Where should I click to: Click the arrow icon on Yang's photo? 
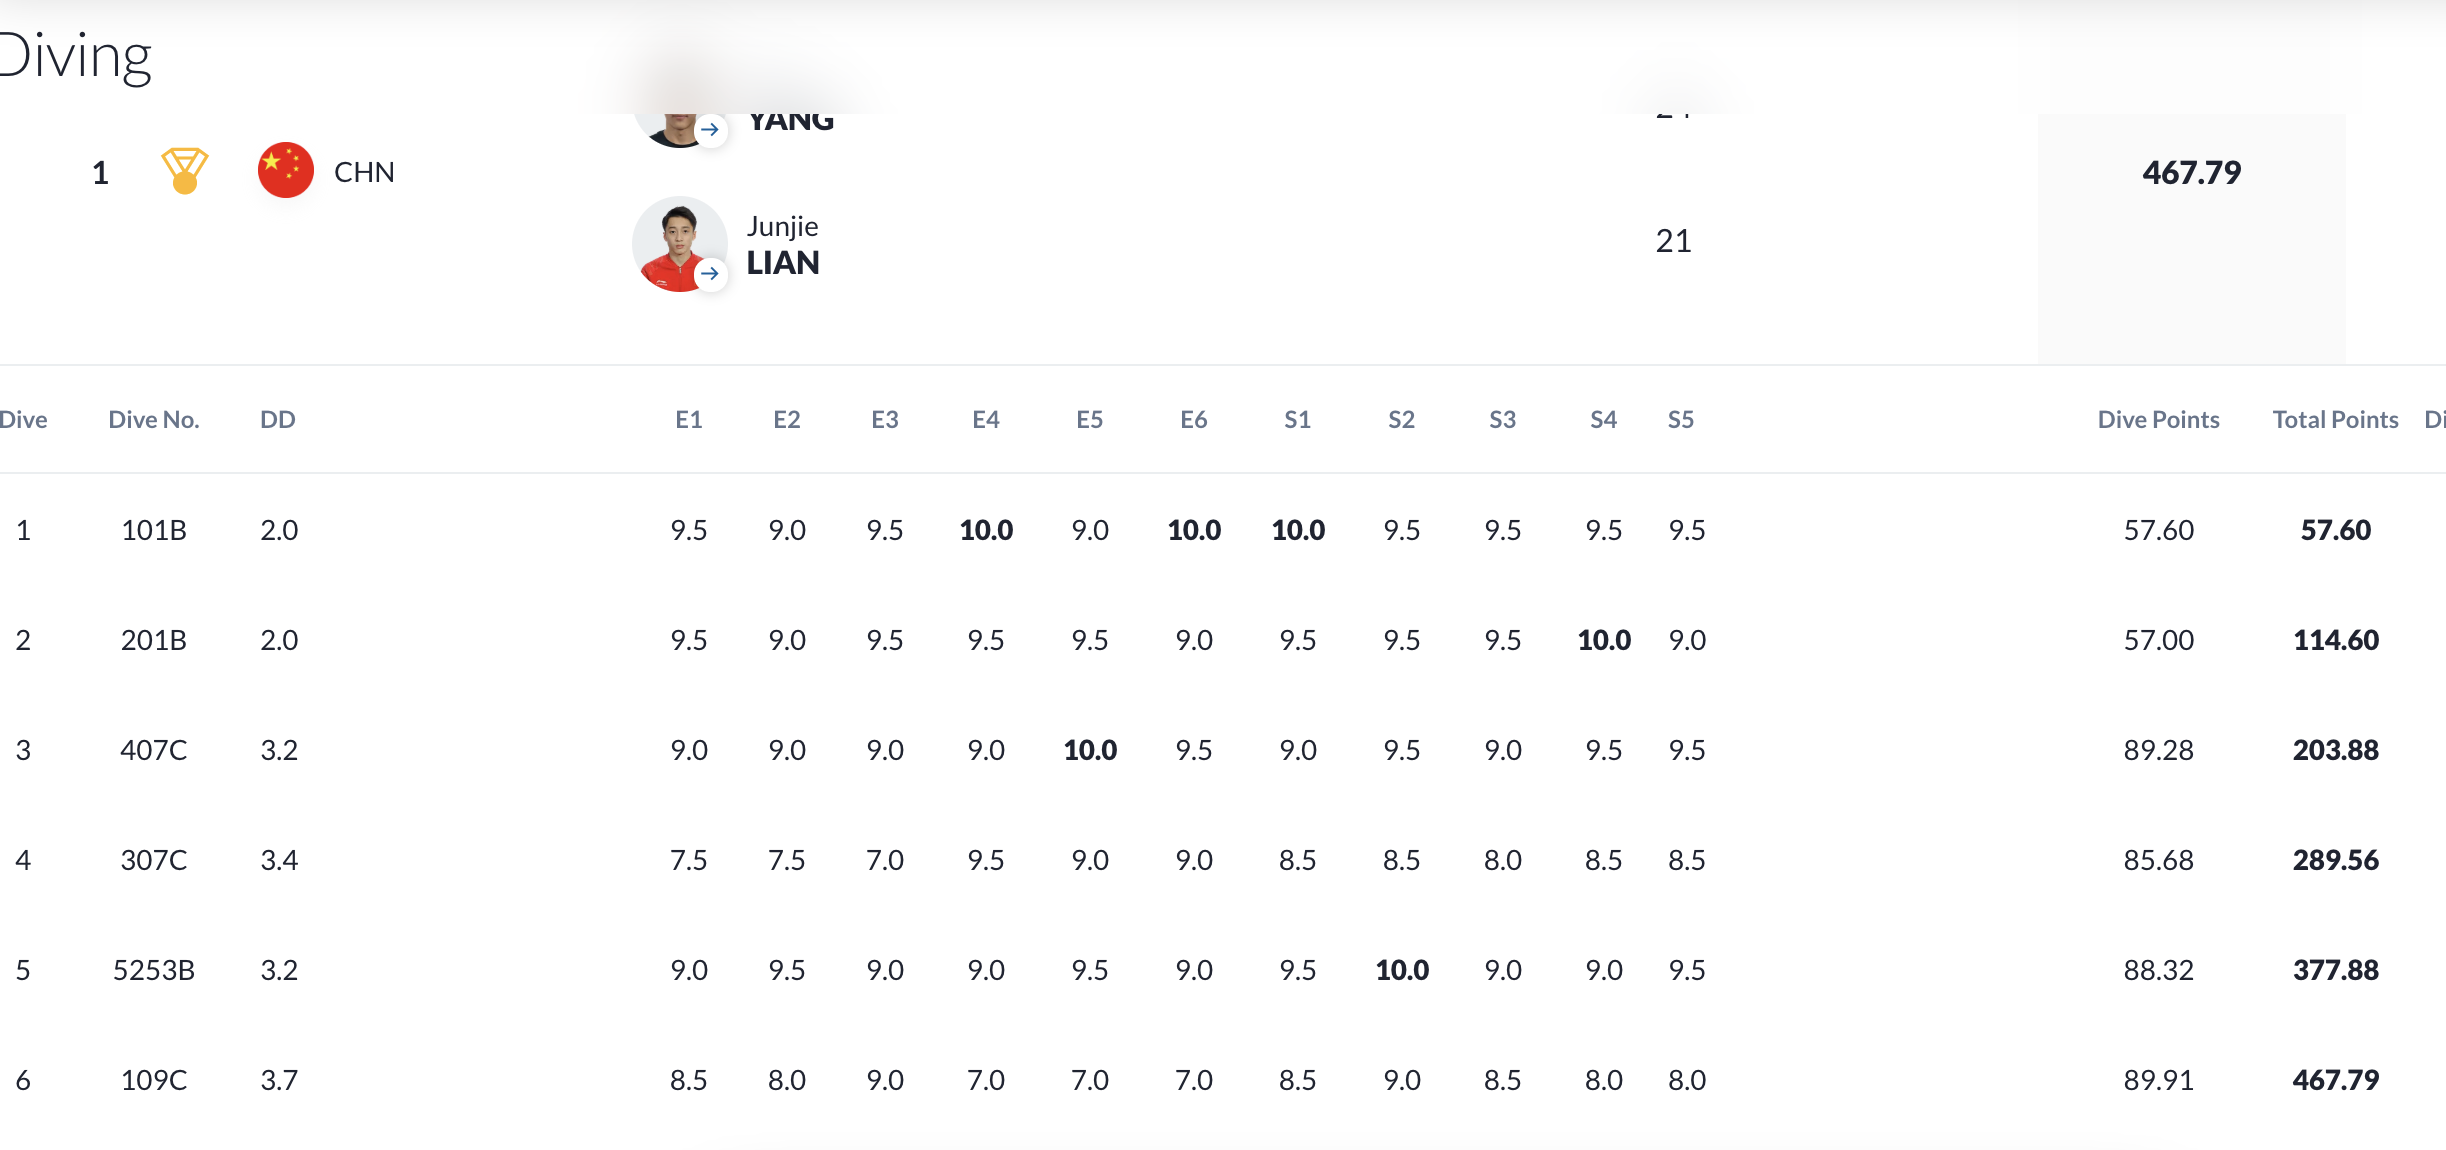click(710, 129)
